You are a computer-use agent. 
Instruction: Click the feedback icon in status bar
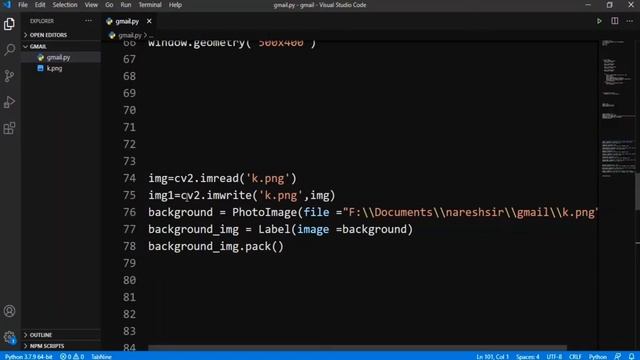coord(618,356)
